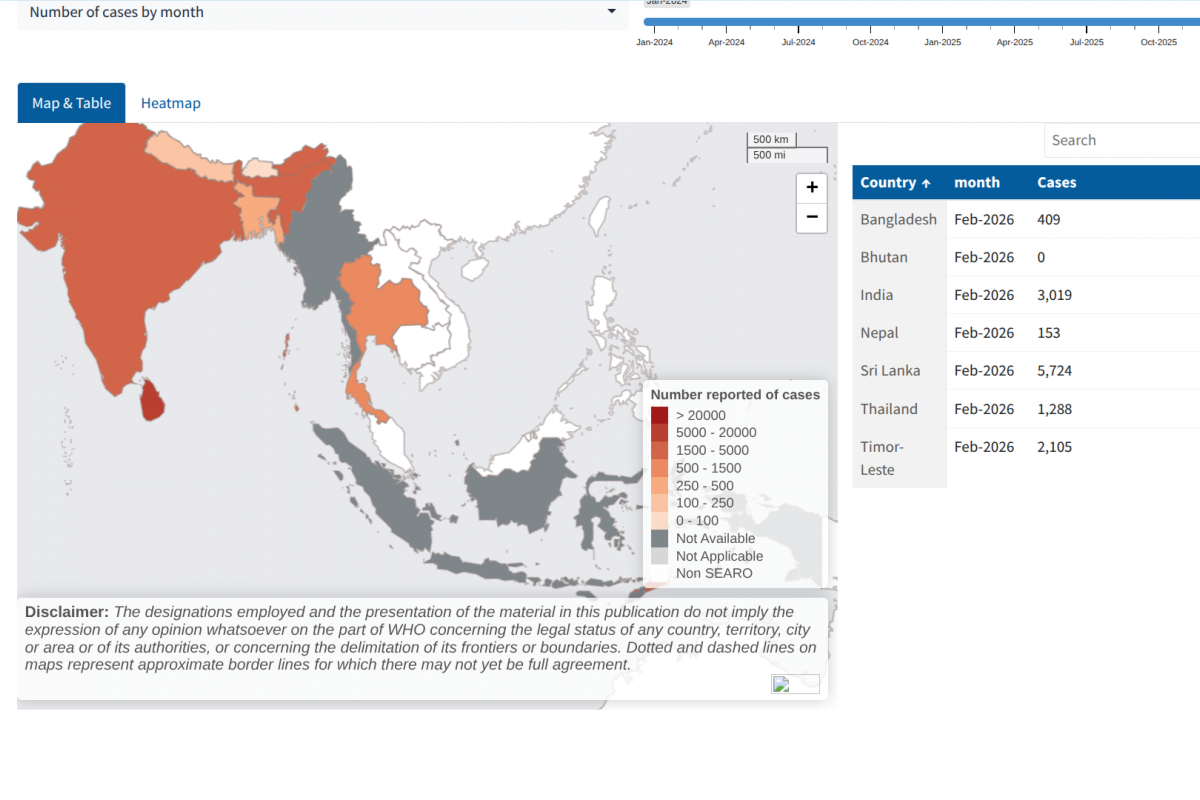
Task: Click the 'Not Available' gray legend swatch
Action: tap(659, 539)
